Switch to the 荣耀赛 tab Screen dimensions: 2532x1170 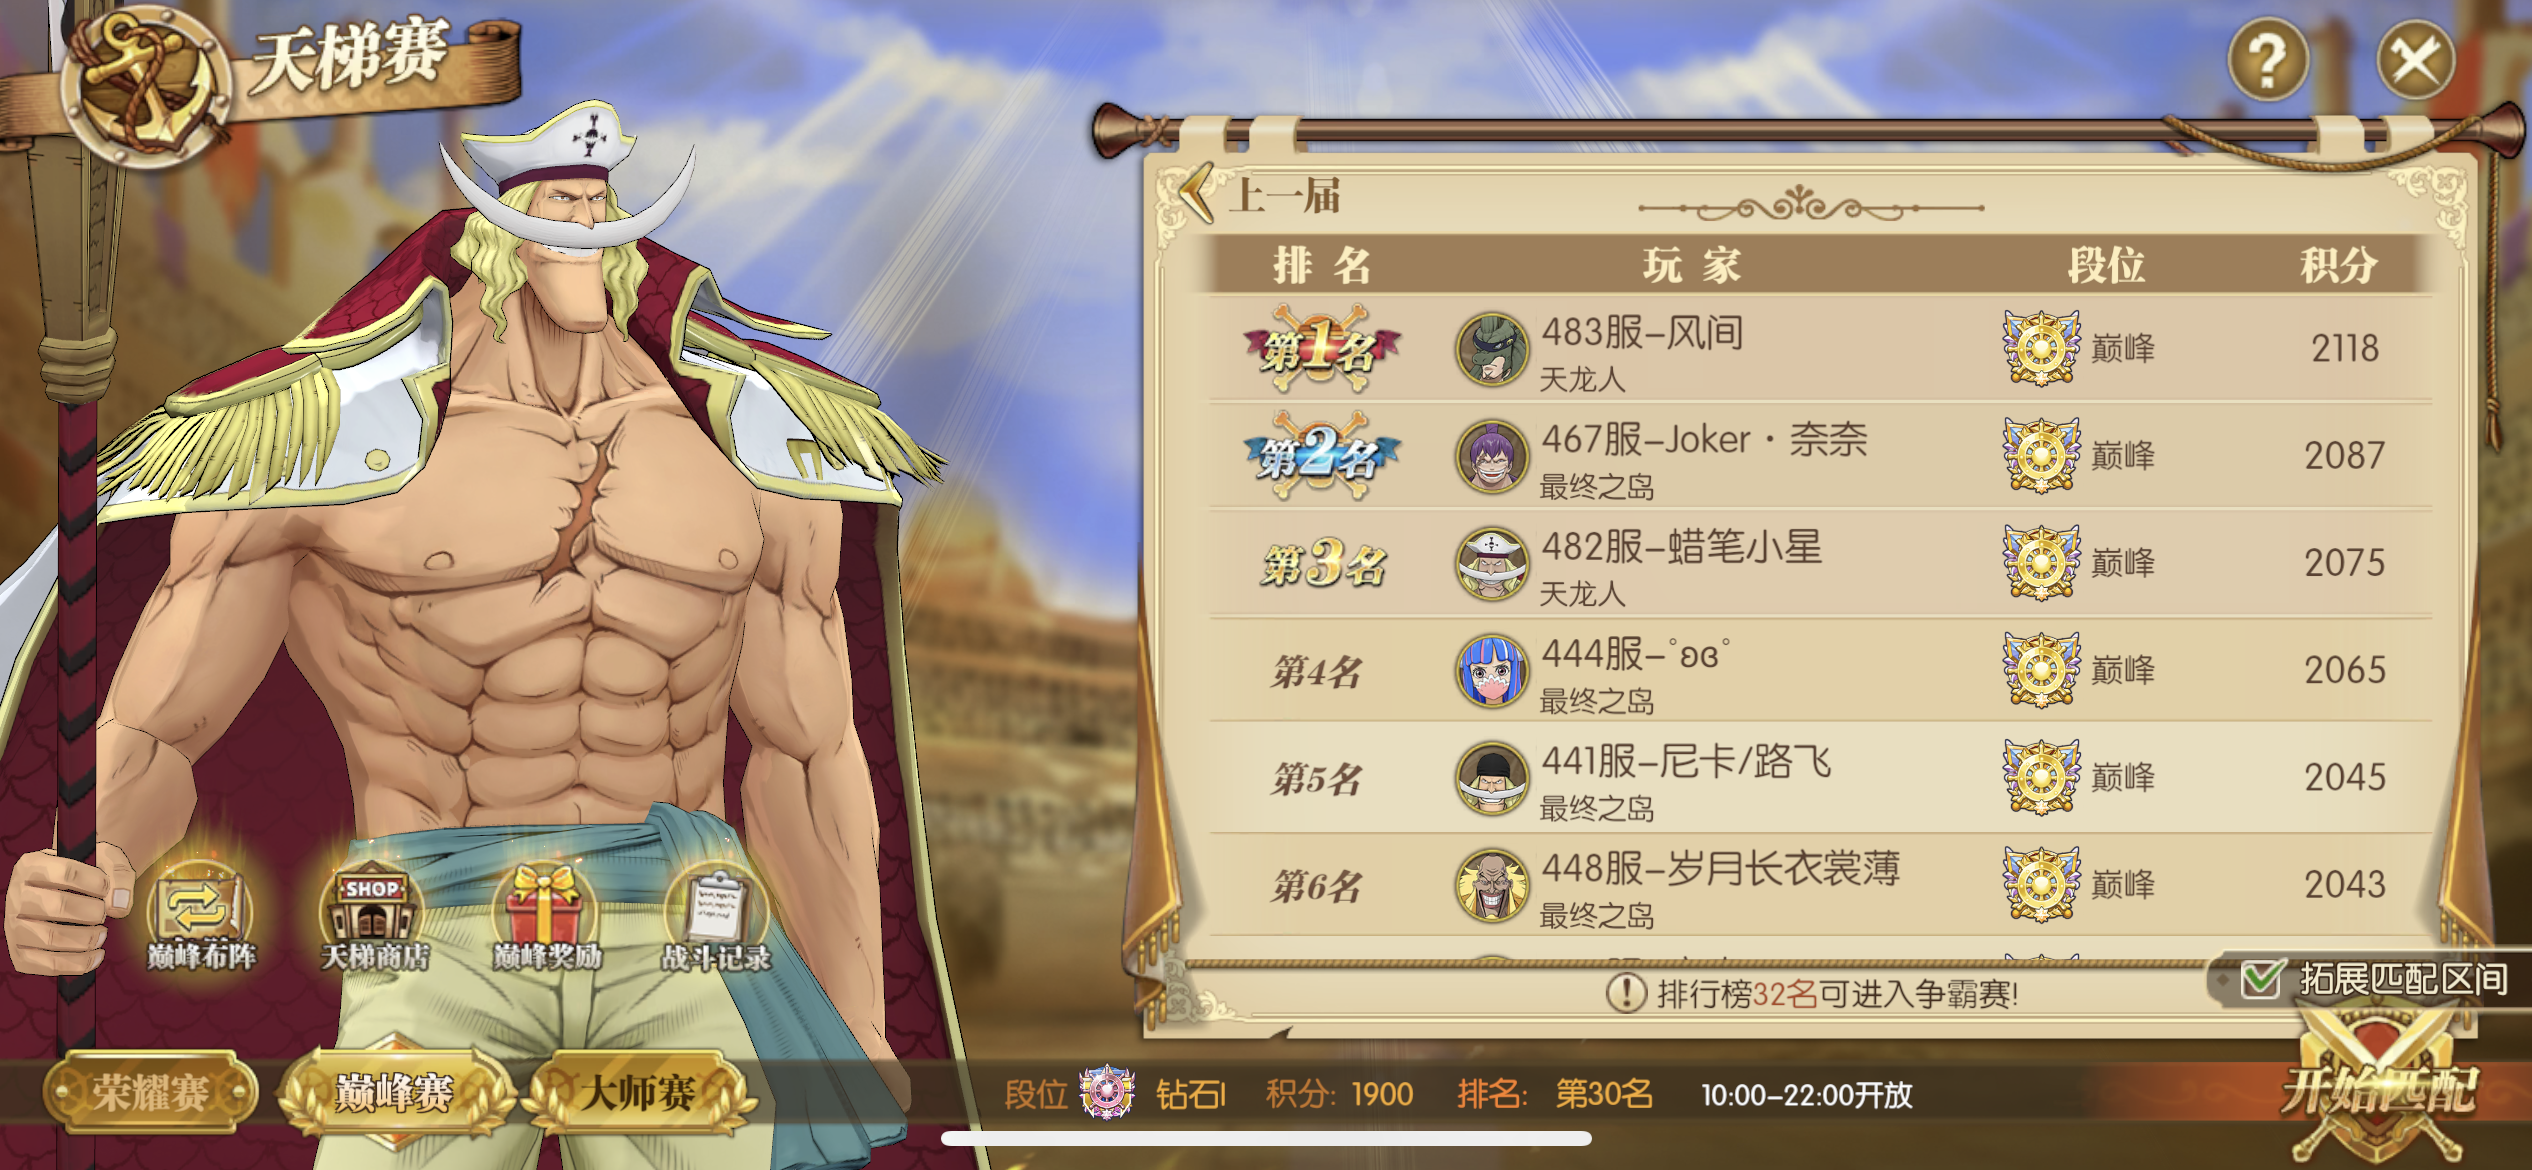pos(150,1092)
